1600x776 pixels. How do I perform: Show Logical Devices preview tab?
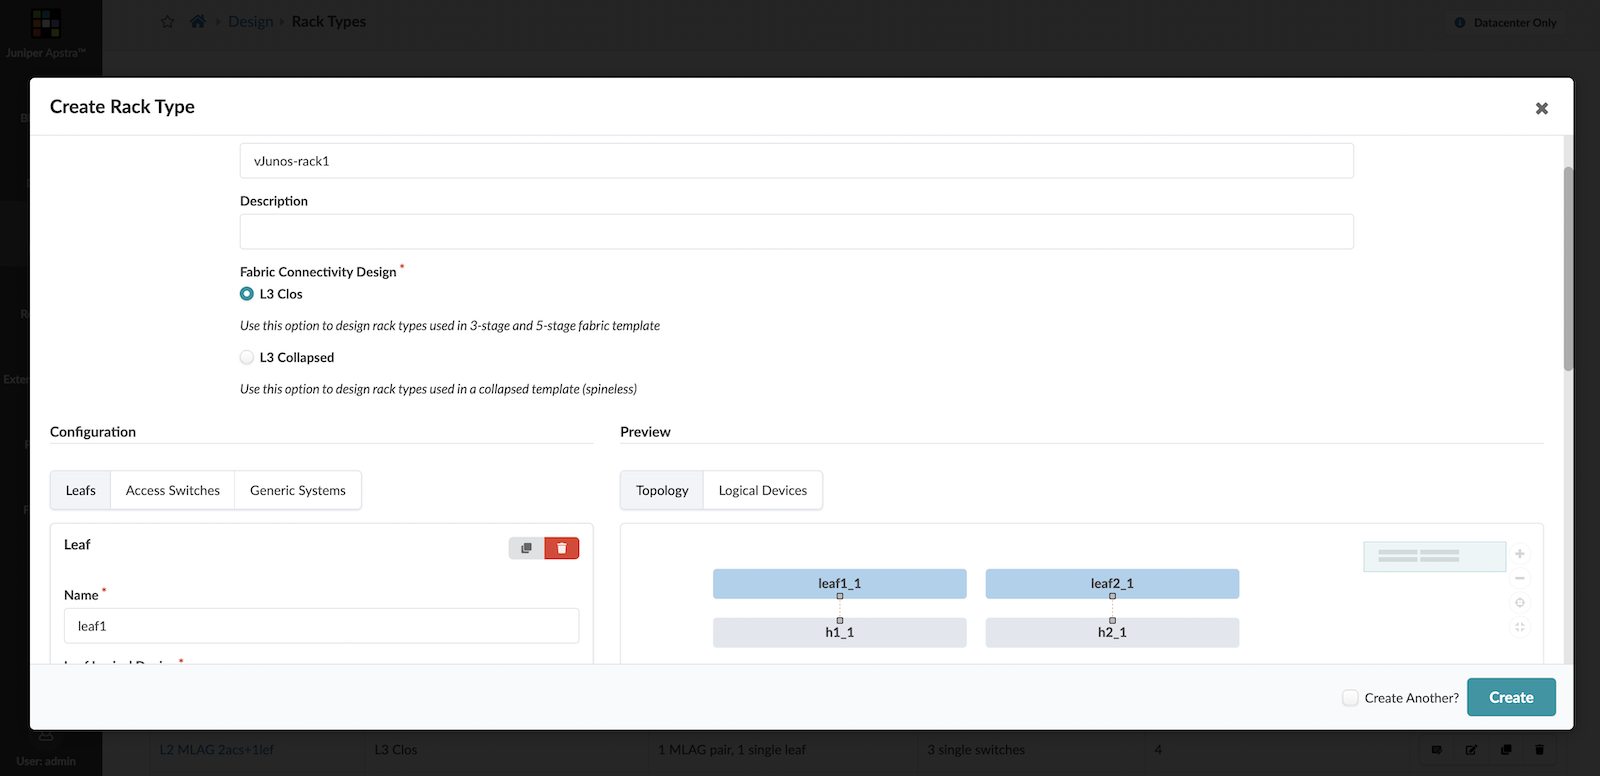pos(763,490)
